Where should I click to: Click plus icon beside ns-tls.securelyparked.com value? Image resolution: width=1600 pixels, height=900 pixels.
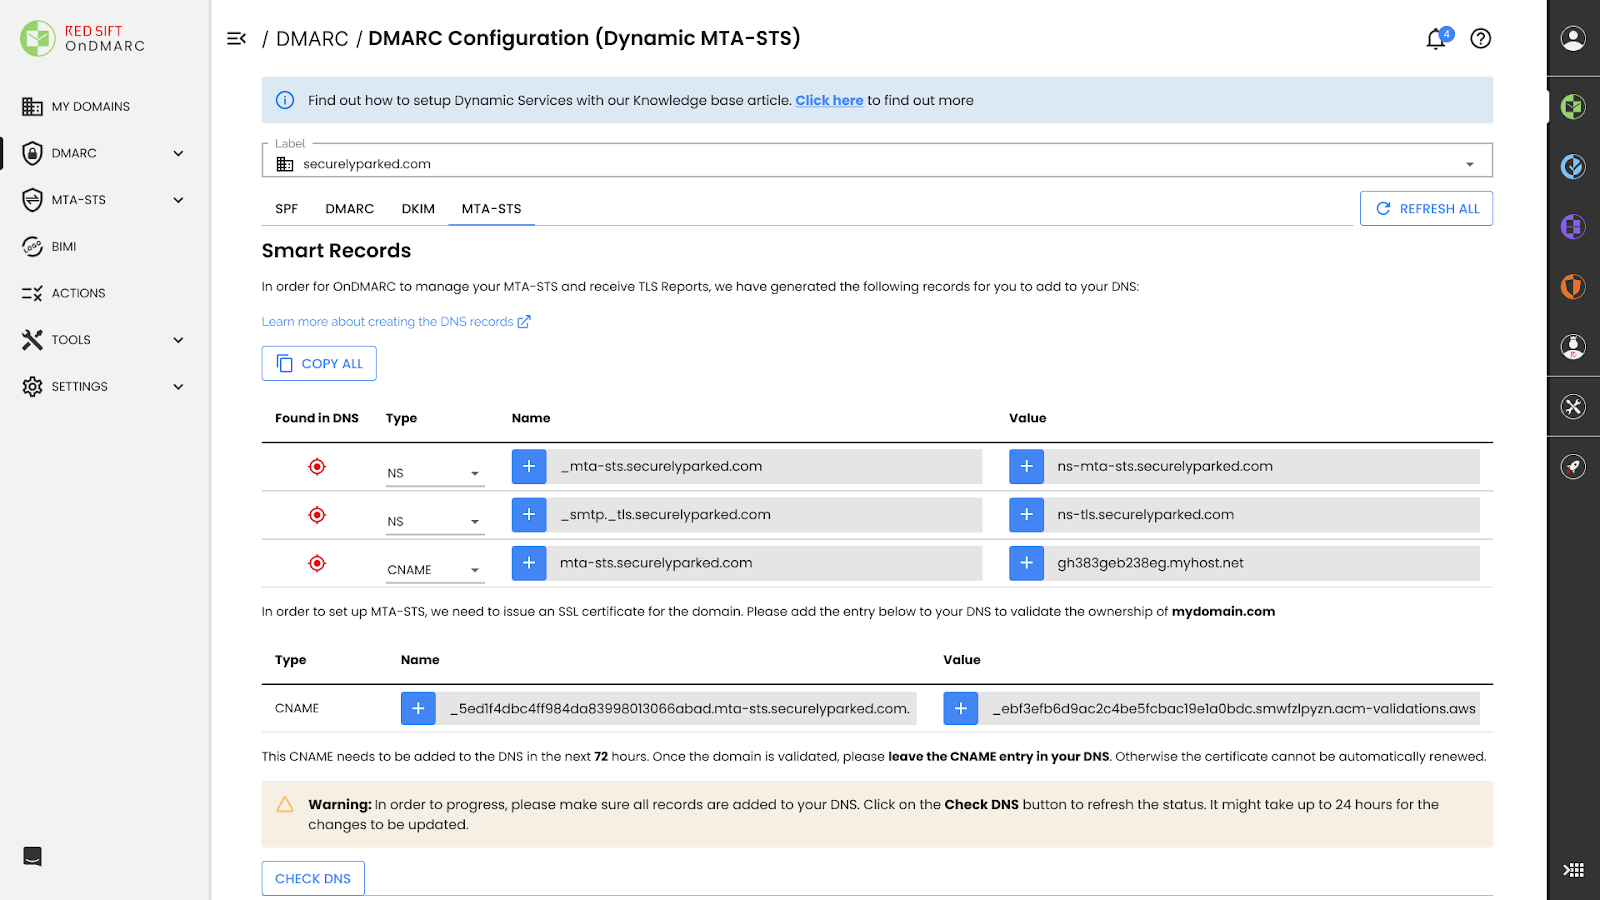(1026, 515)
